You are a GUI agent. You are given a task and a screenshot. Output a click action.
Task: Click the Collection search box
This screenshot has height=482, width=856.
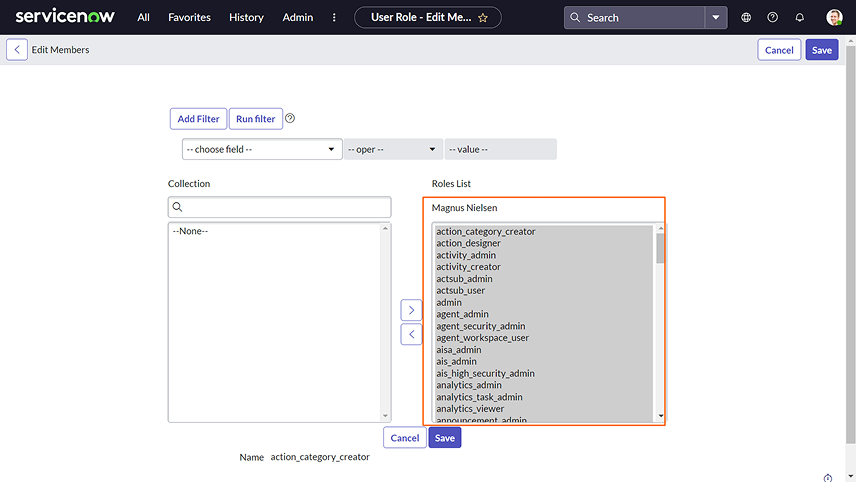pos(280,207)
